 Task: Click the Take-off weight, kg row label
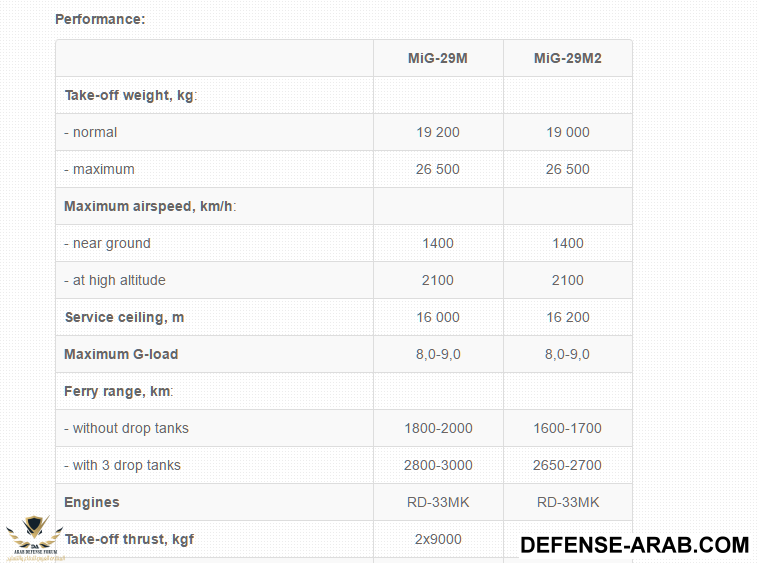coord(131,95)
